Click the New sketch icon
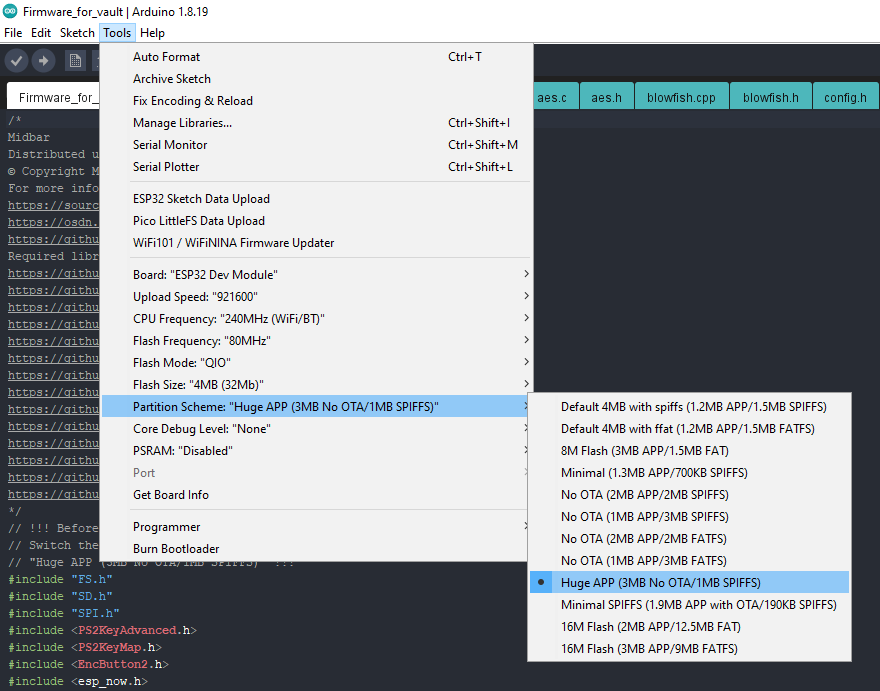The width and height of the screenshot is (880, 691). coord(75,61)
